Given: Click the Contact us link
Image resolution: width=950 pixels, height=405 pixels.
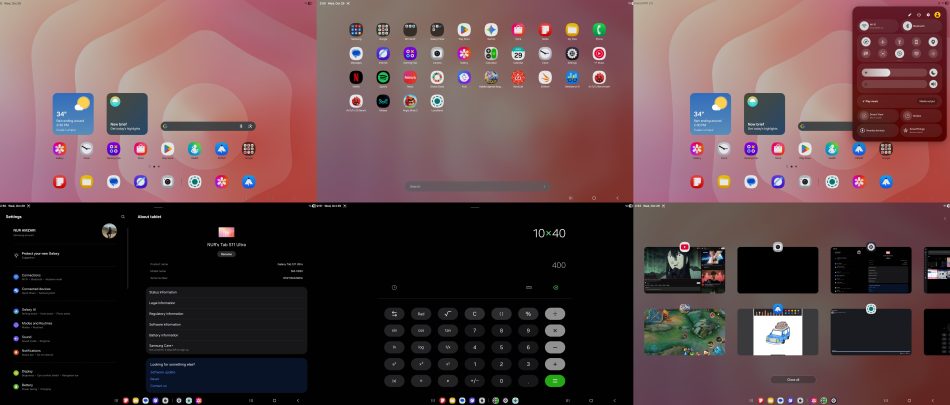Looking at the screenshot, I should click(158, 386).
